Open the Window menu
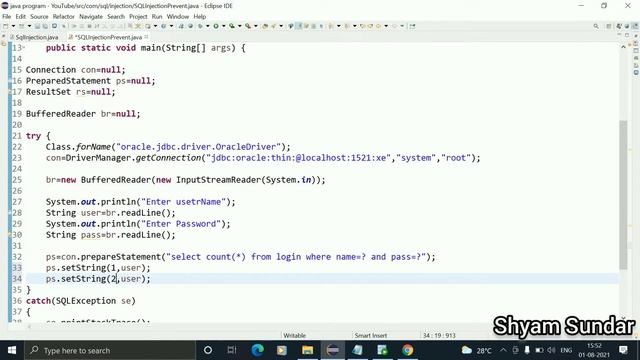 [178, 17]
